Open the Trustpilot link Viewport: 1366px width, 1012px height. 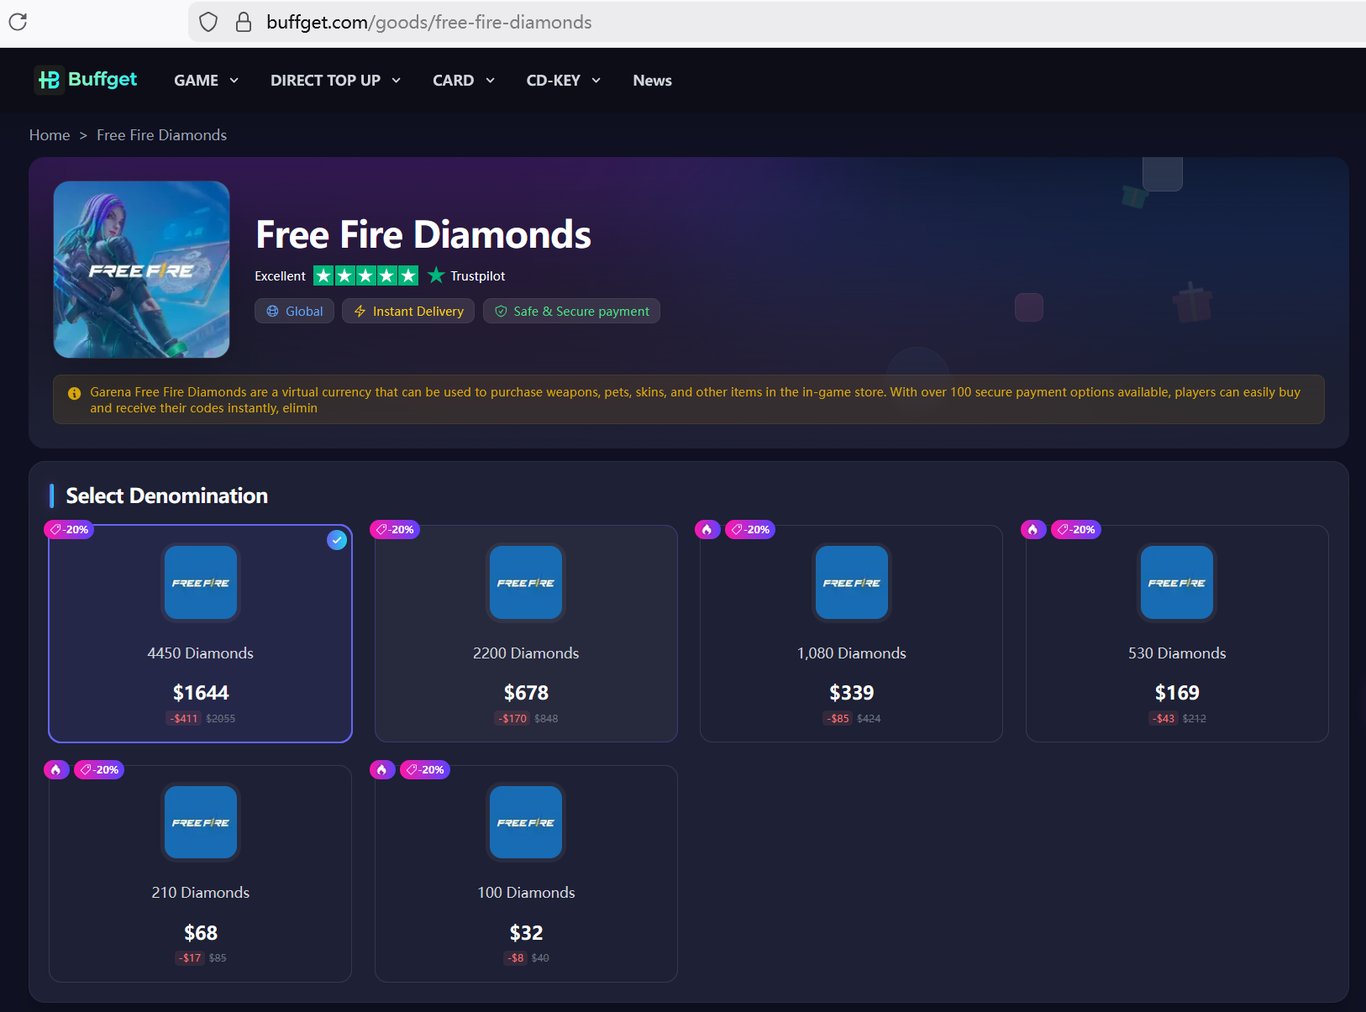click(467, 275)
